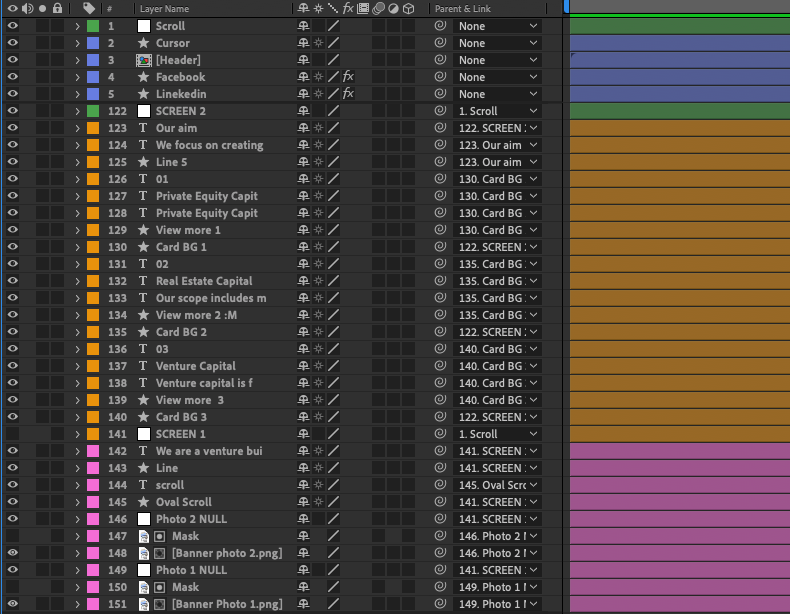This screenshot has height=614, width=790.
Task: Click the Video visibility eye column header icon
Action: [12, 8]
